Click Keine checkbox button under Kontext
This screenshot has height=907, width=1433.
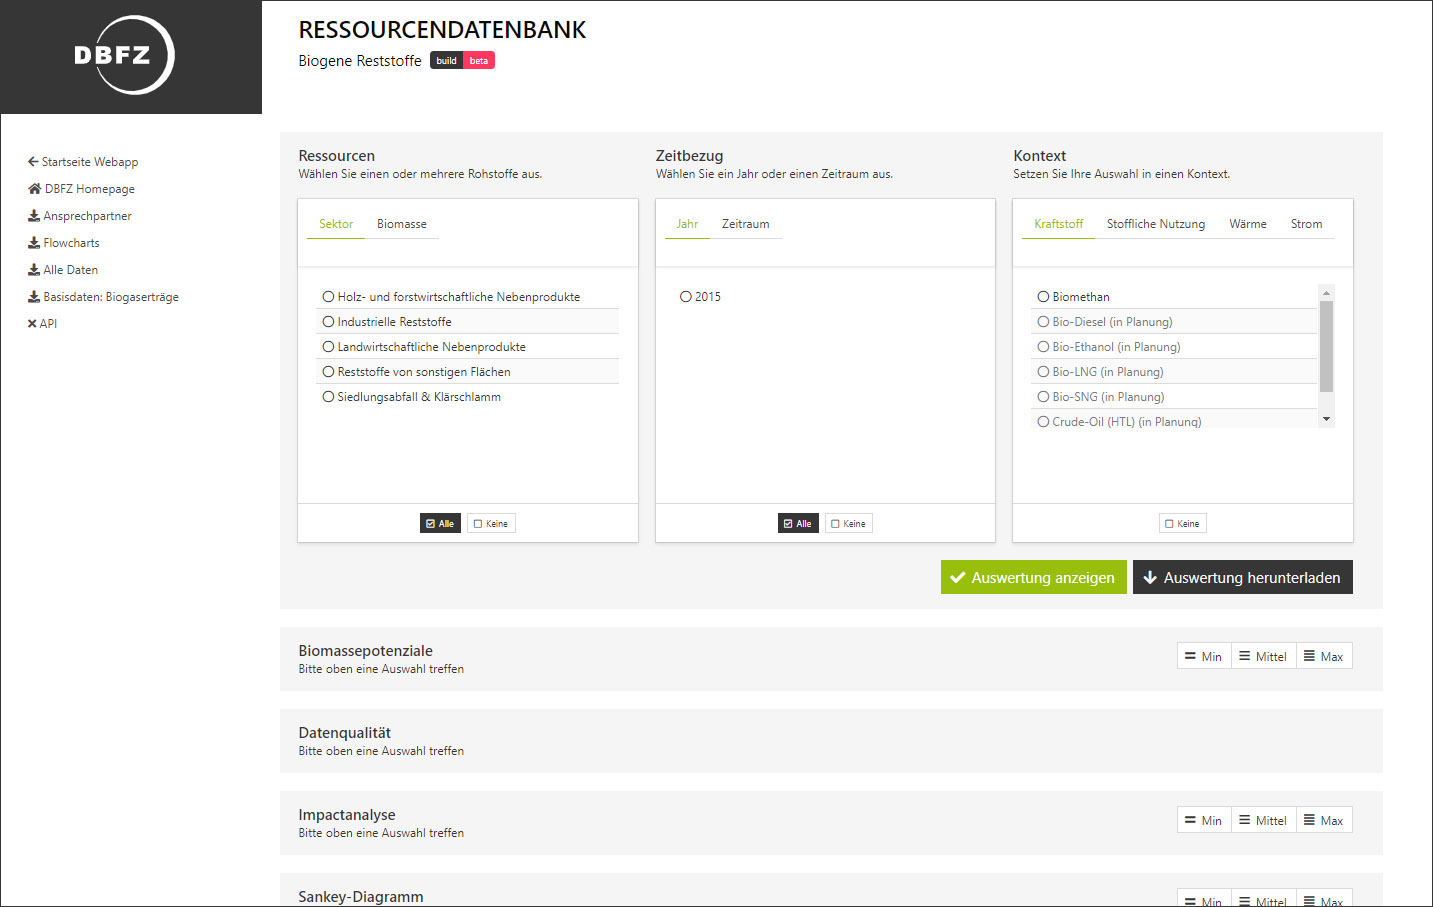1183,523
